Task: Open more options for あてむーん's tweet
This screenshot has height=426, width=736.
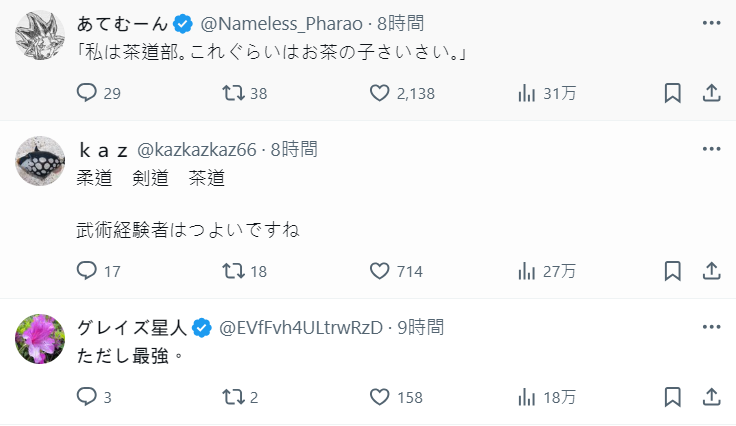Action: click(x=711, y=22)
